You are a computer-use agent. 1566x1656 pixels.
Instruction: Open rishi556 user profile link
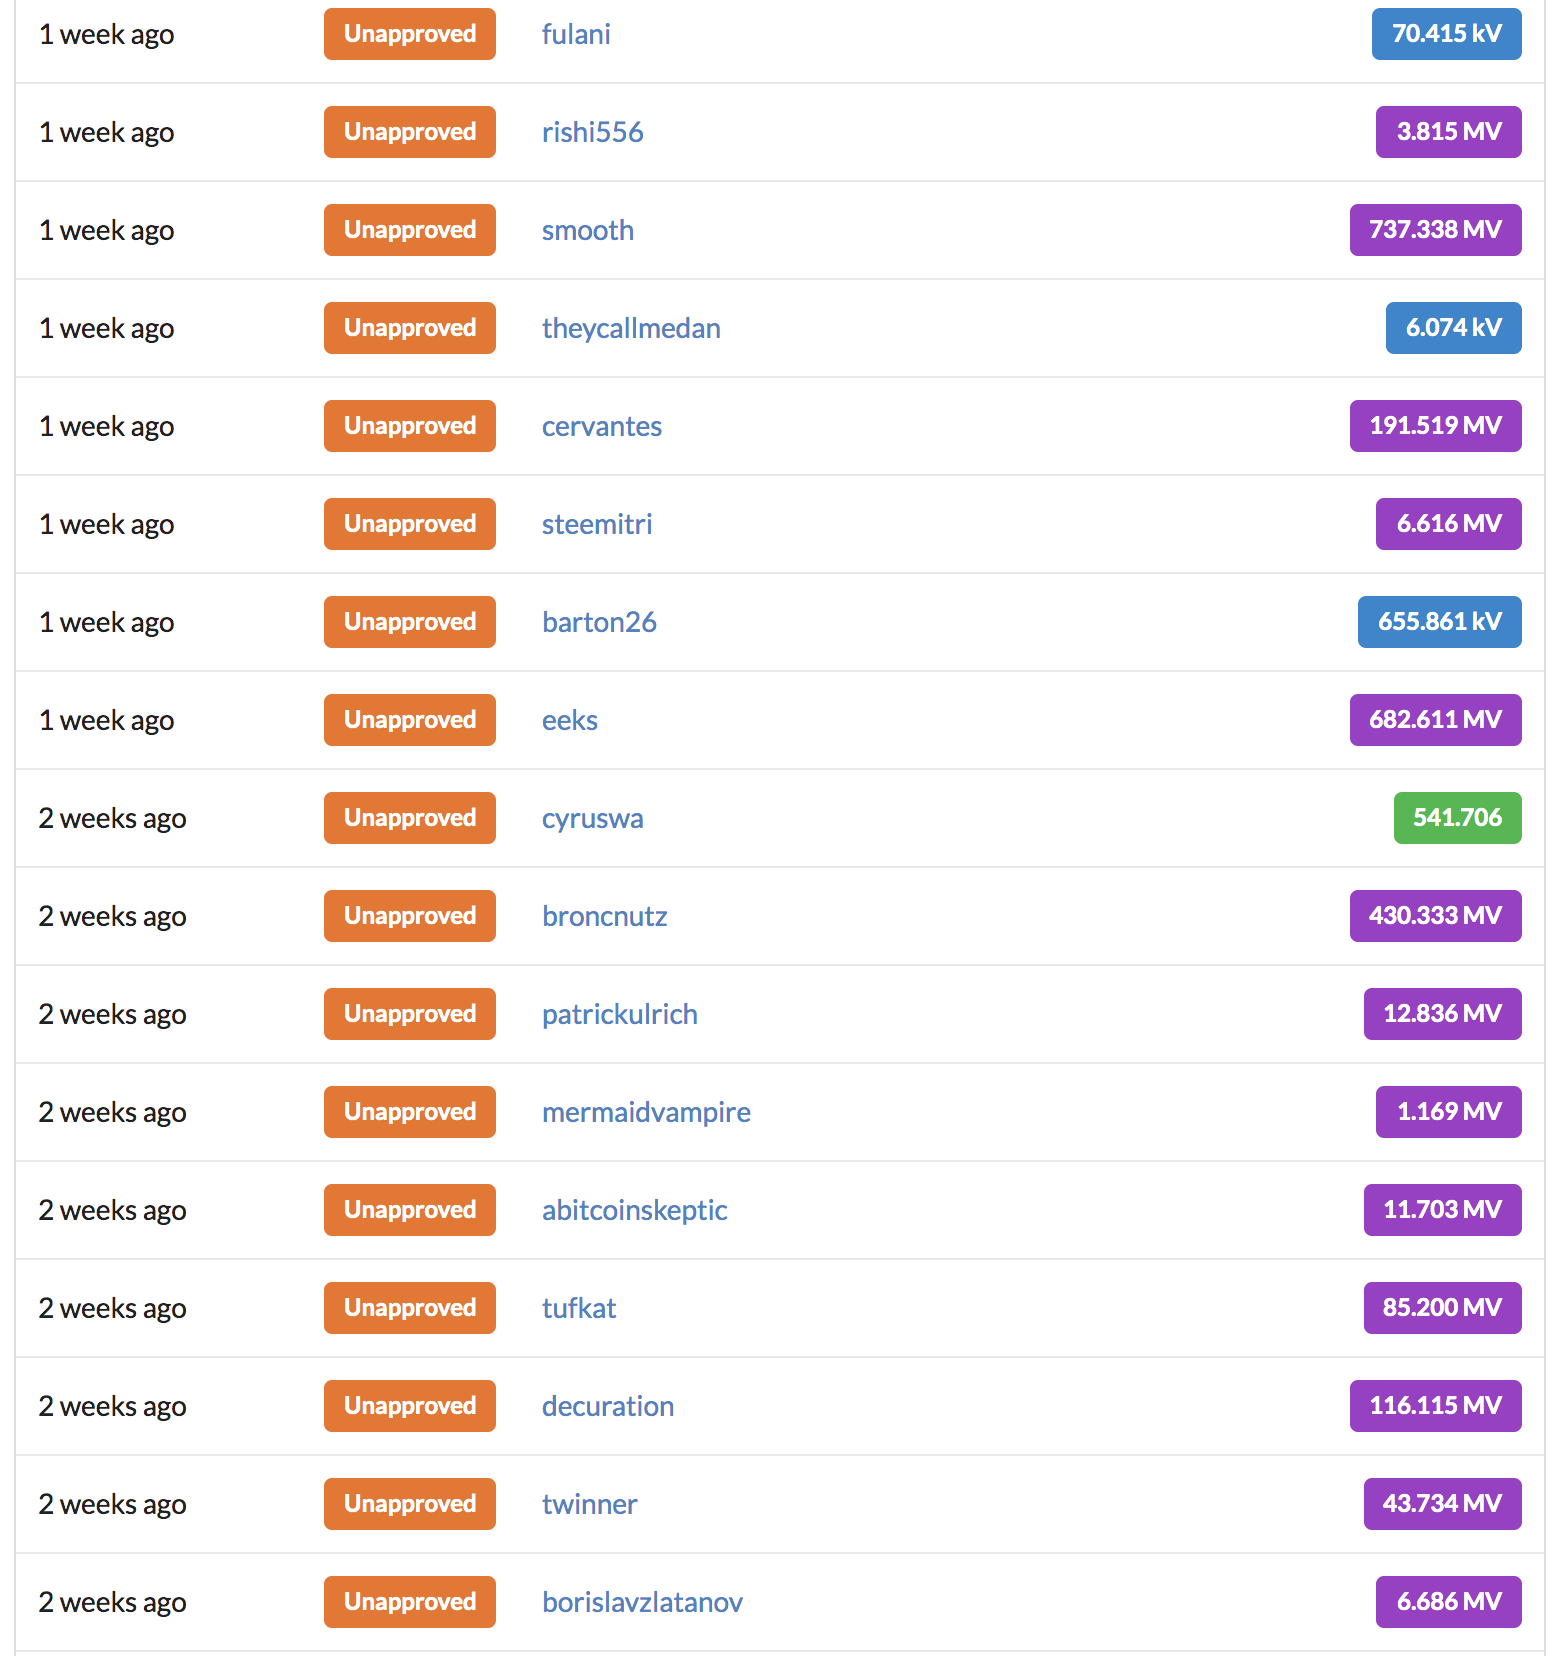coord(592,132)
